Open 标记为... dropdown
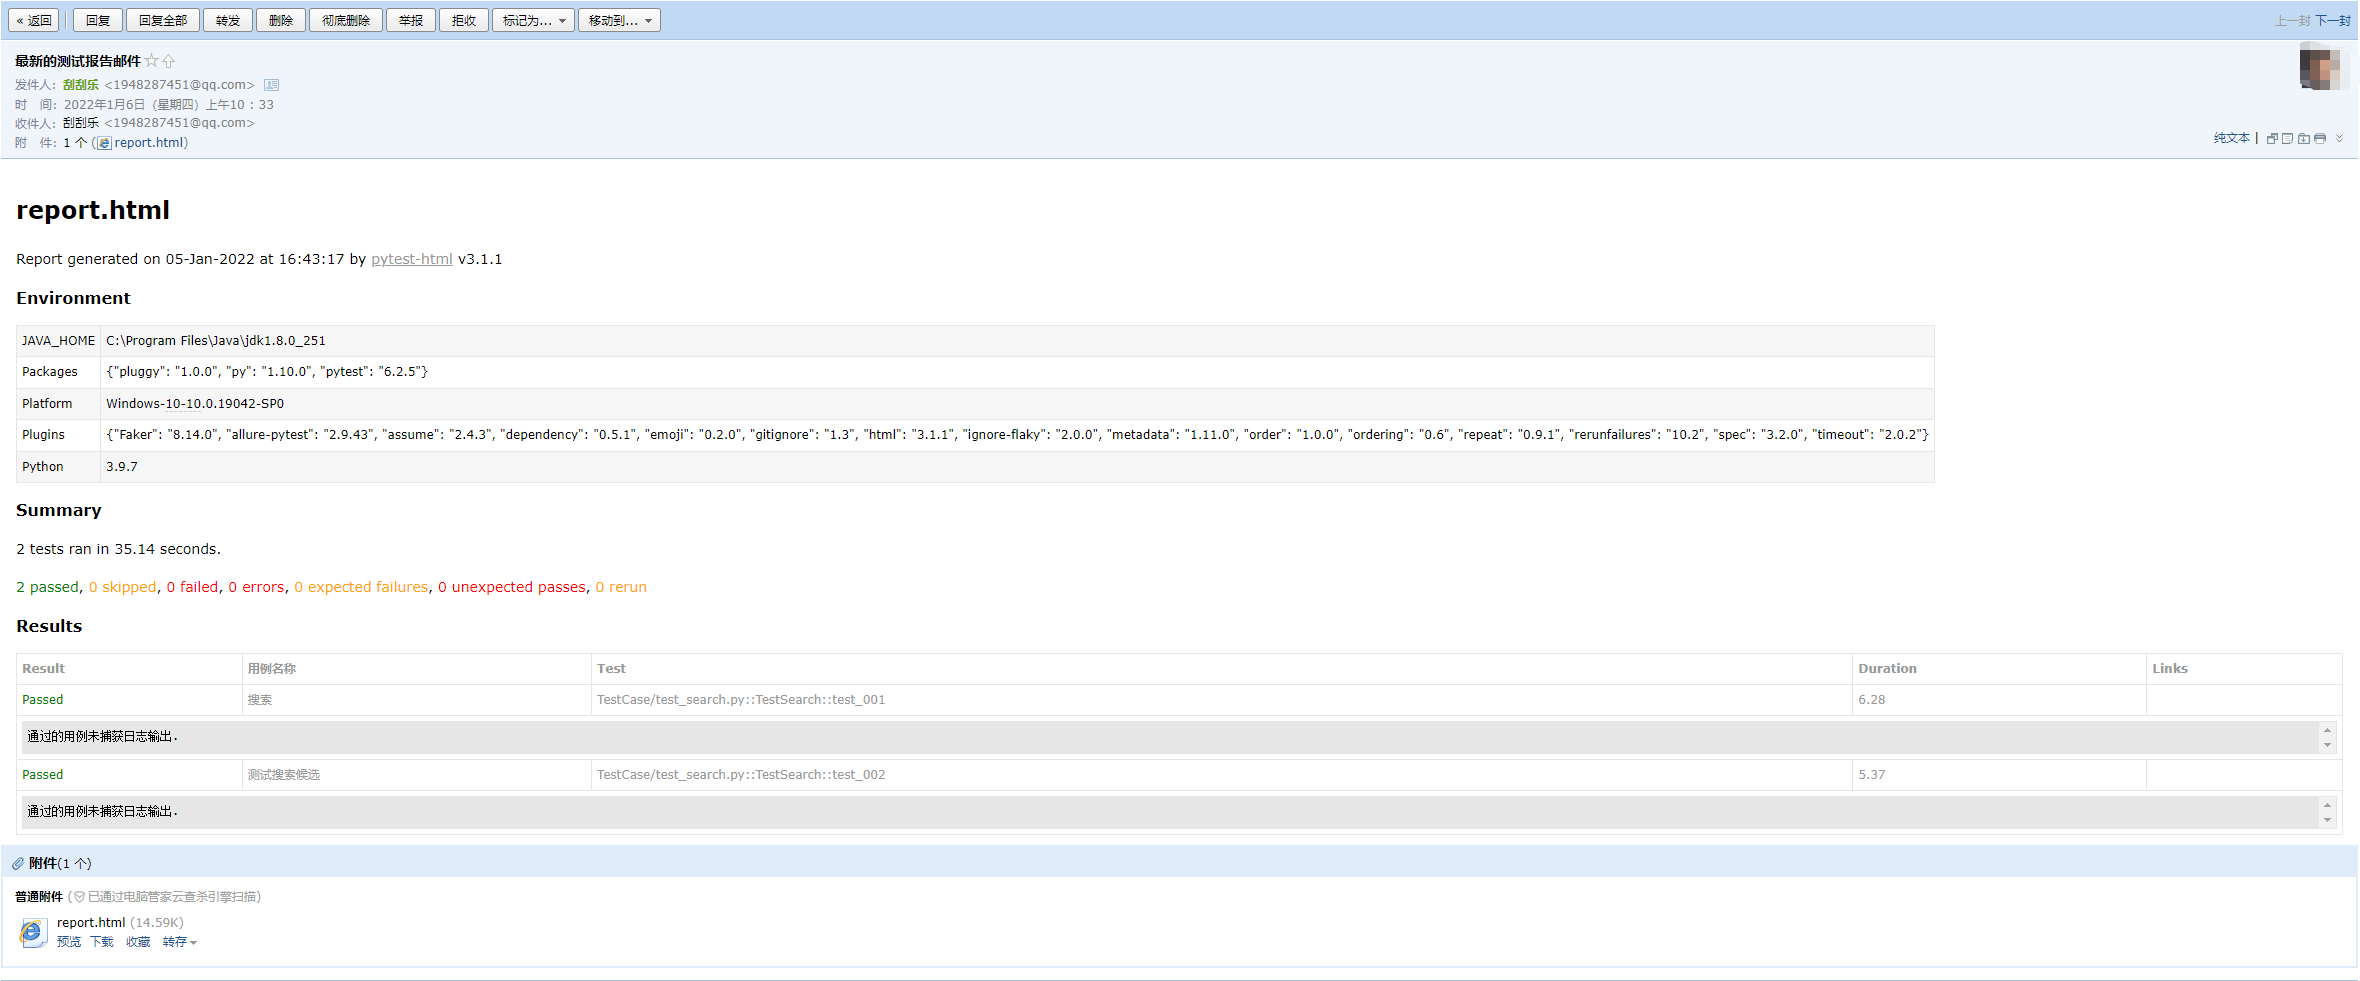 click(x=534, y=20)
